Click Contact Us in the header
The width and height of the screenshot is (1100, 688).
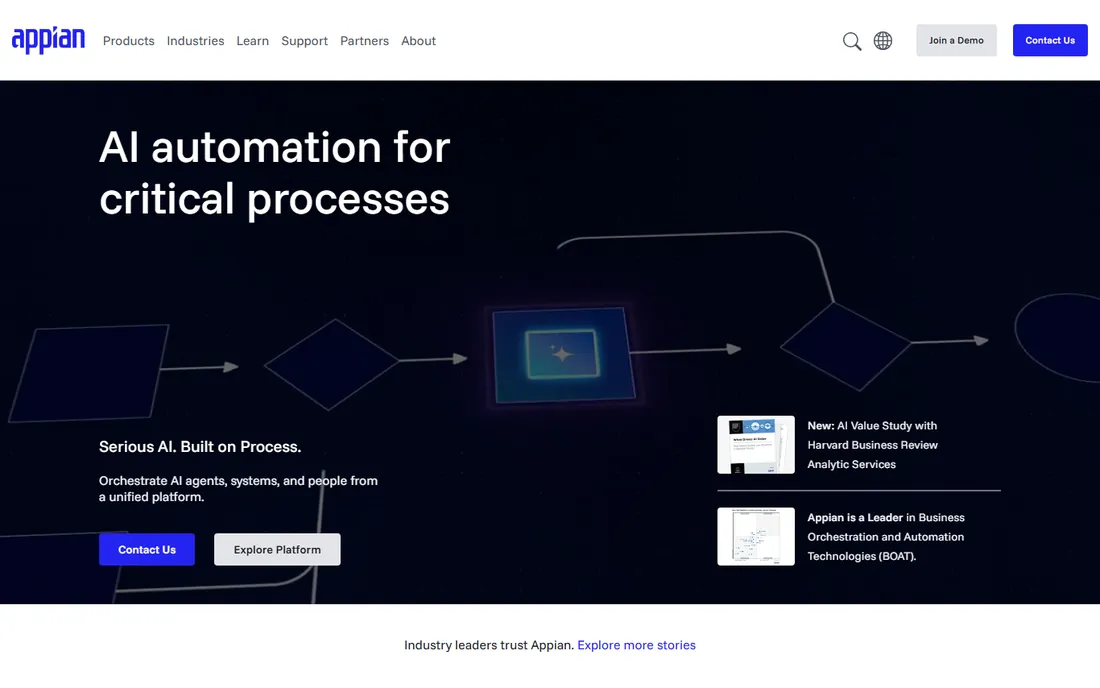tap(1049, 41)
